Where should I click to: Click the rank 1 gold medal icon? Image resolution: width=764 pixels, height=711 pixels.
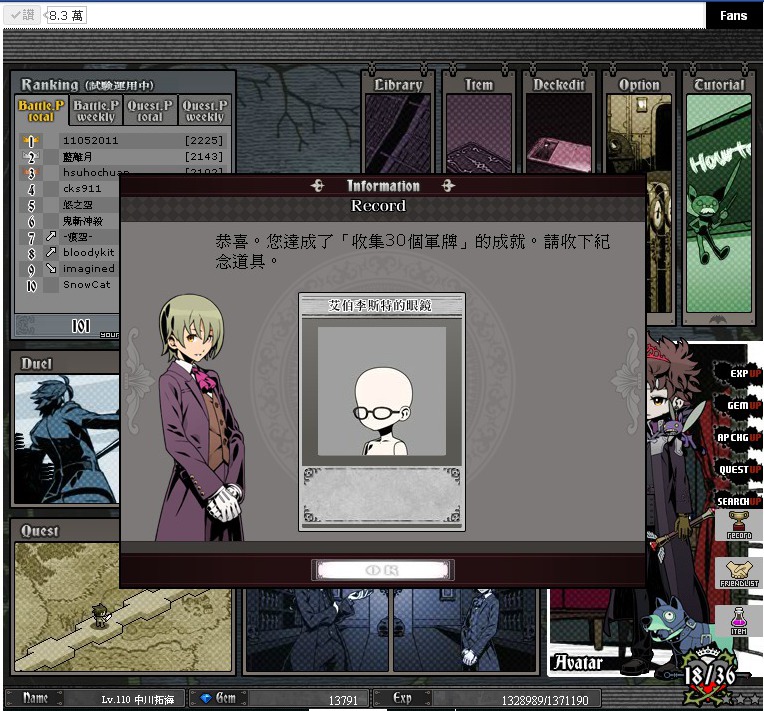pyautogui.click(x=31, y=141)
